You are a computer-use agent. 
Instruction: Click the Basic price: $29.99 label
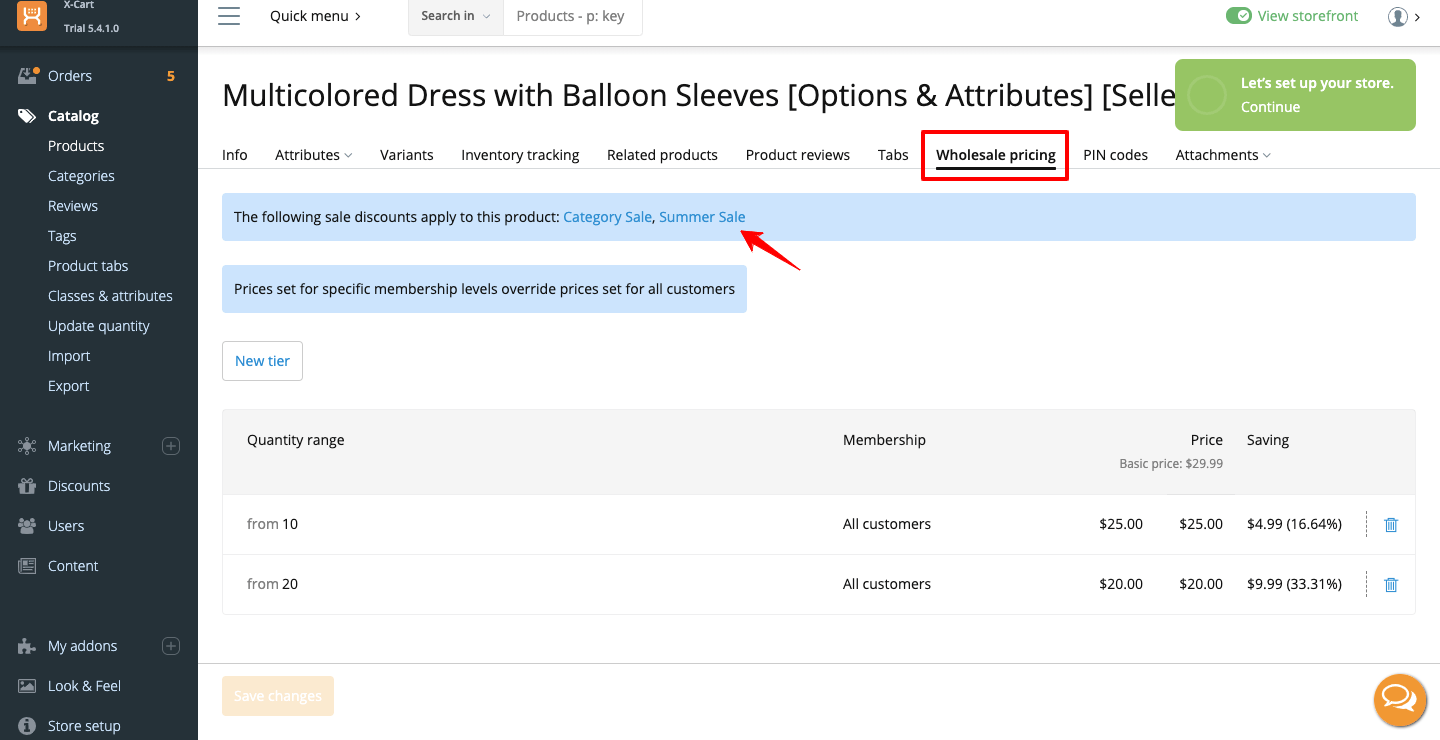click(1171, 464)
